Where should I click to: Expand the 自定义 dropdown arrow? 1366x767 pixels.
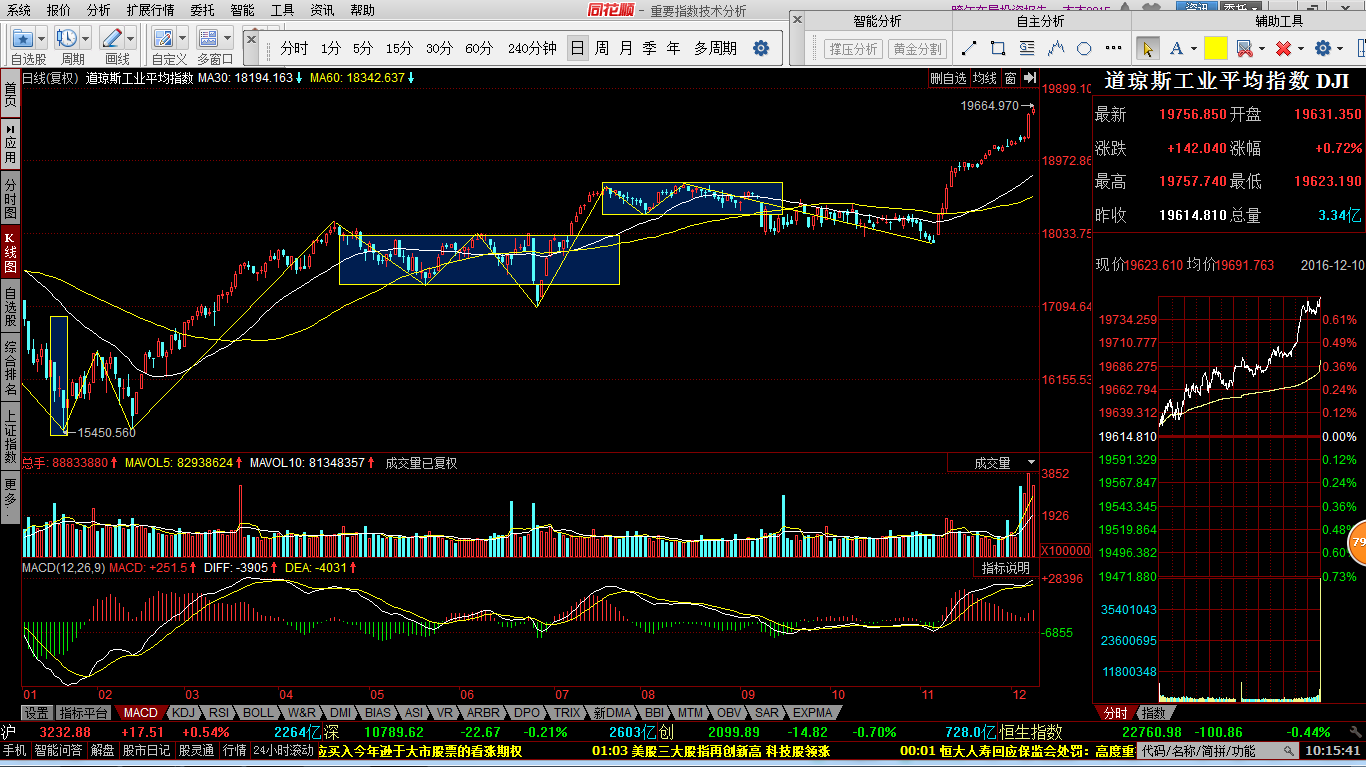click(182, 39)
